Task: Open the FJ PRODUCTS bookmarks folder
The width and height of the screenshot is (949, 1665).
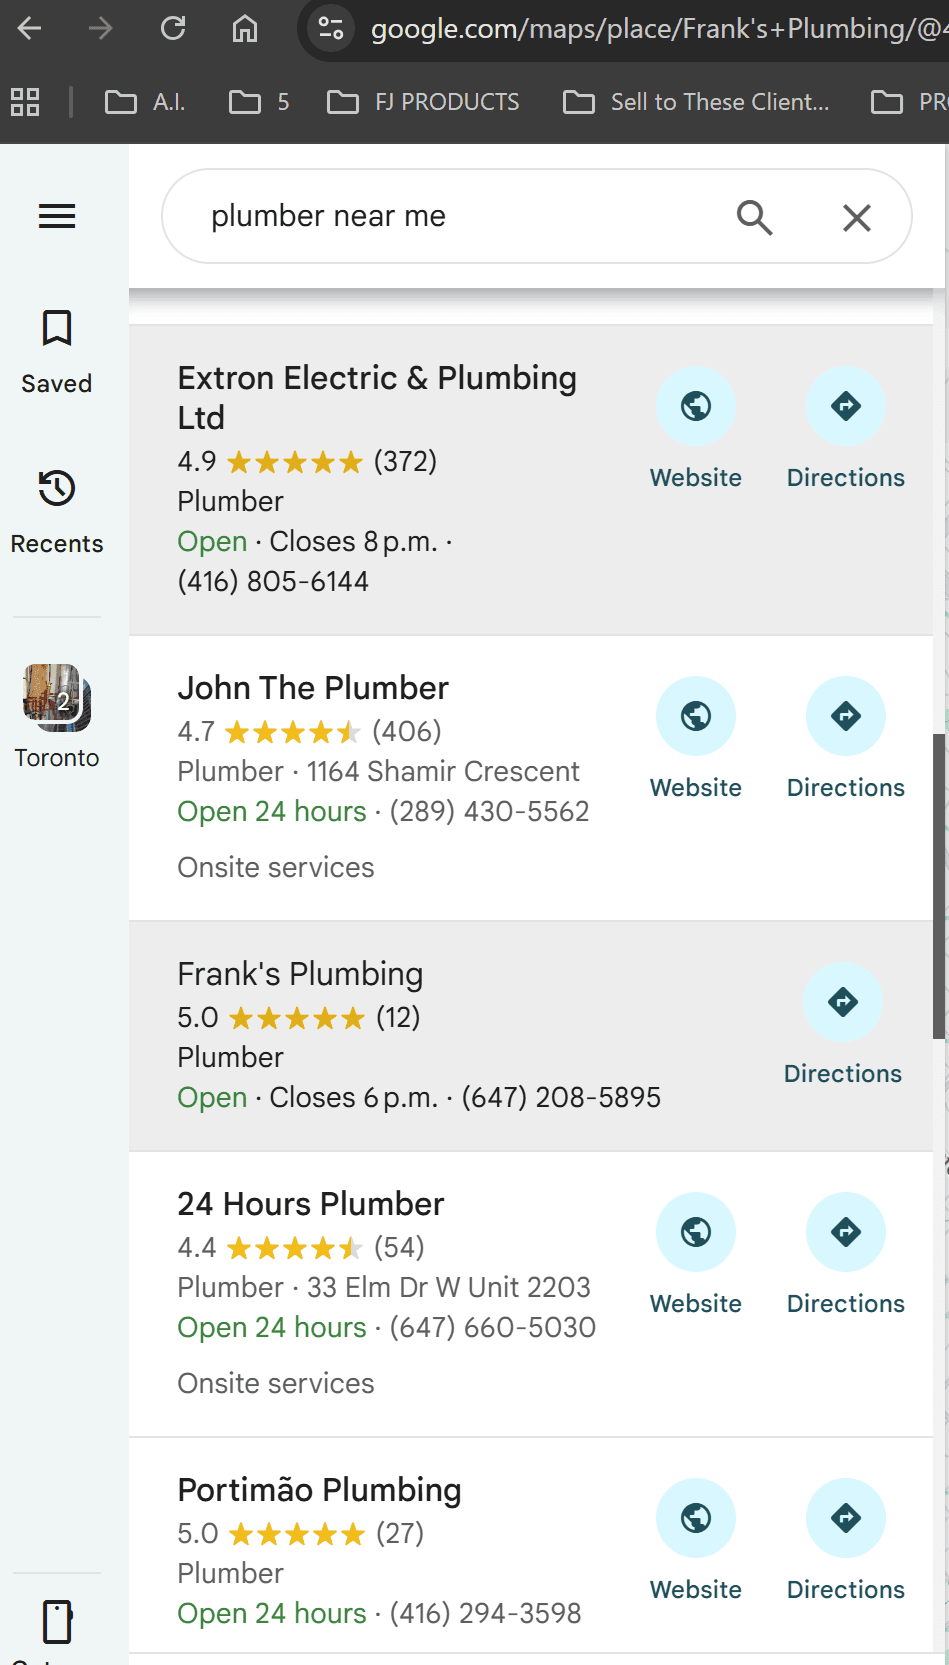Action: pos(424,102)
